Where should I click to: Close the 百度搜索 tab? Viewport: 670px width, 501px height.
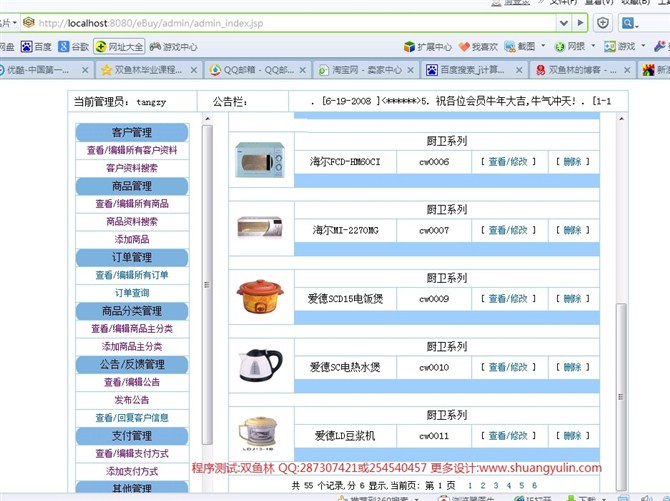click(519, 70)
